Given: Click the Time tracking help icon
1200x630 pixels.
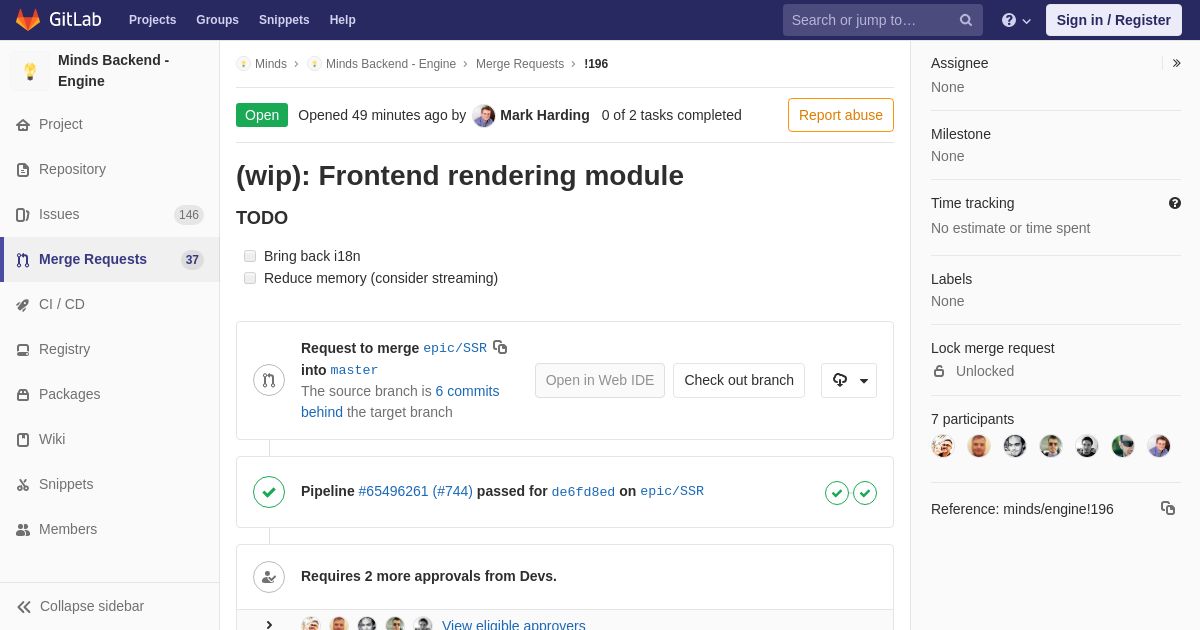Looking at the screenshot, I should [1175, 203].
